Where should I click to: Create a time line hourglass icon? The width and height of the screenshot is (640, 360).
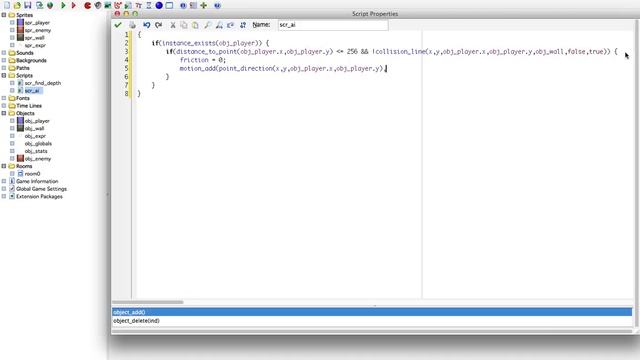(149, 5)
